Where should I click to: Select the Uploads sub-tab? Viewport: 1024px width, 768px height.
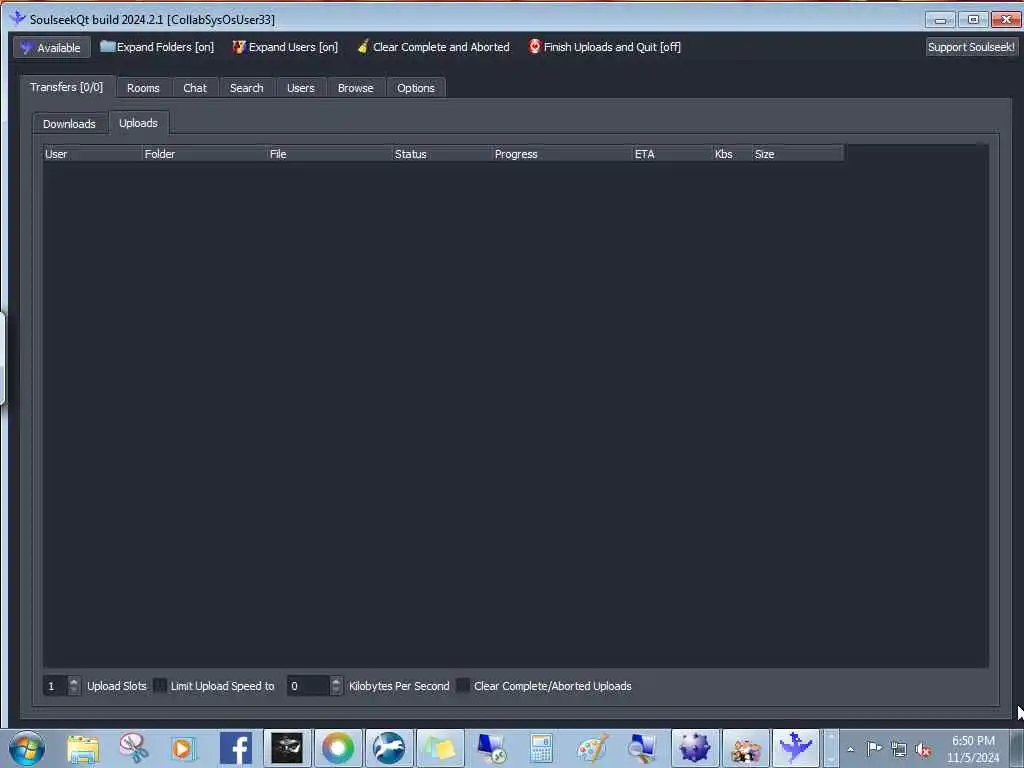pos(138,123)
